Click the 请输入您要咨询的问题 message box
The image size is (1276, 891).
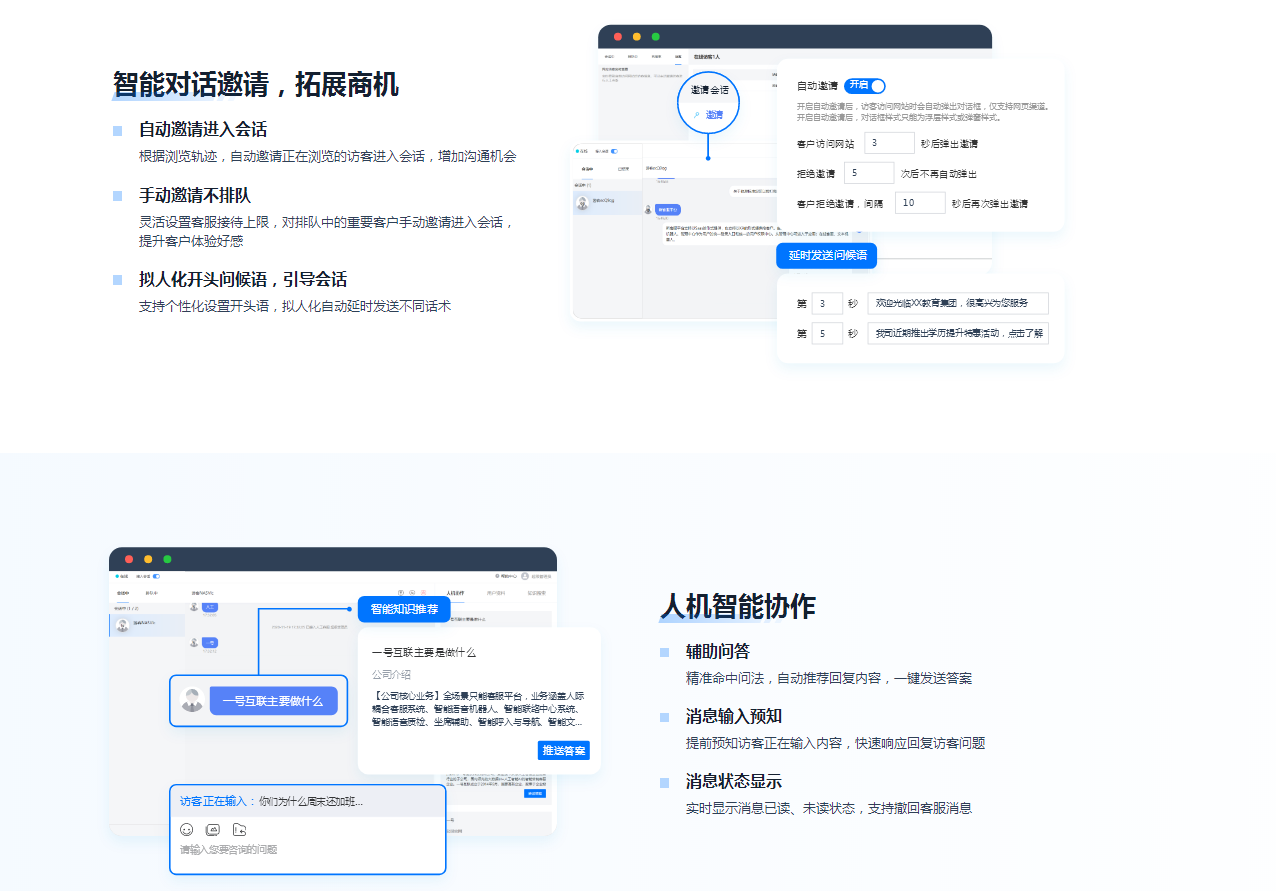pos(300,850)
